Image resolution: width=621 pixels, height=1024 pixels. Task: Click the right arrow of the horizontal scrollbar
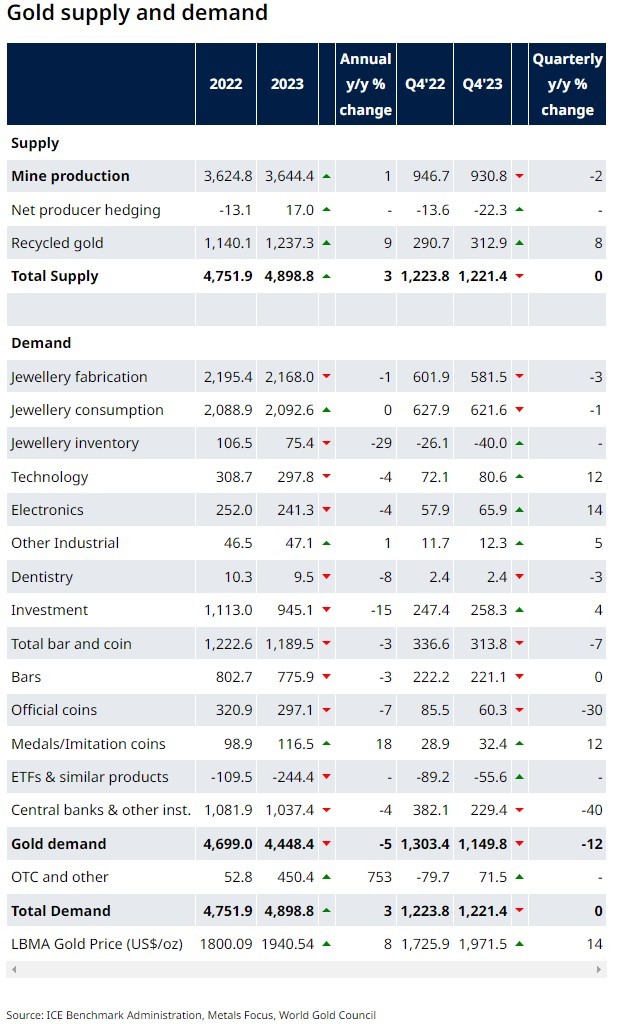point(599,969)
